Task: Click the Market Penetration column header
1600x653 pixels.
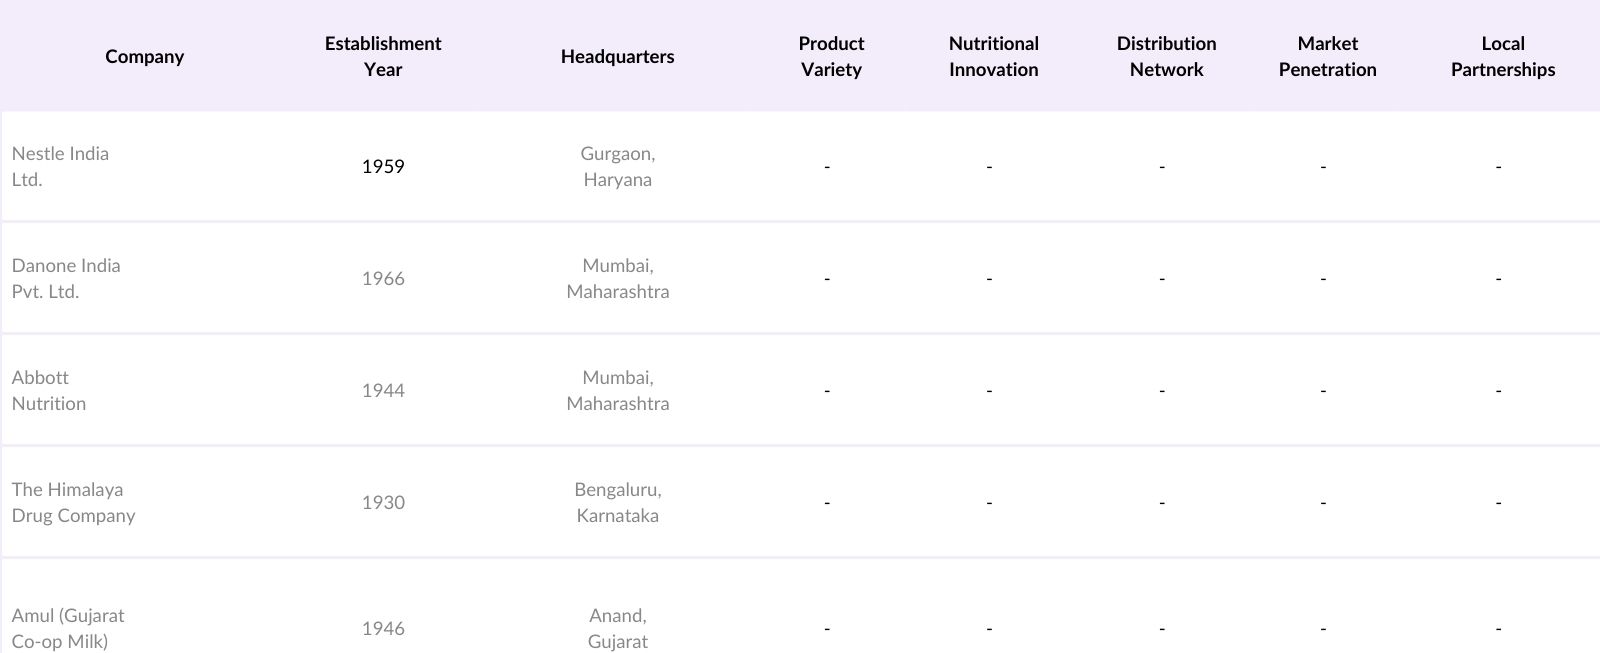Action: point(1327,56)
